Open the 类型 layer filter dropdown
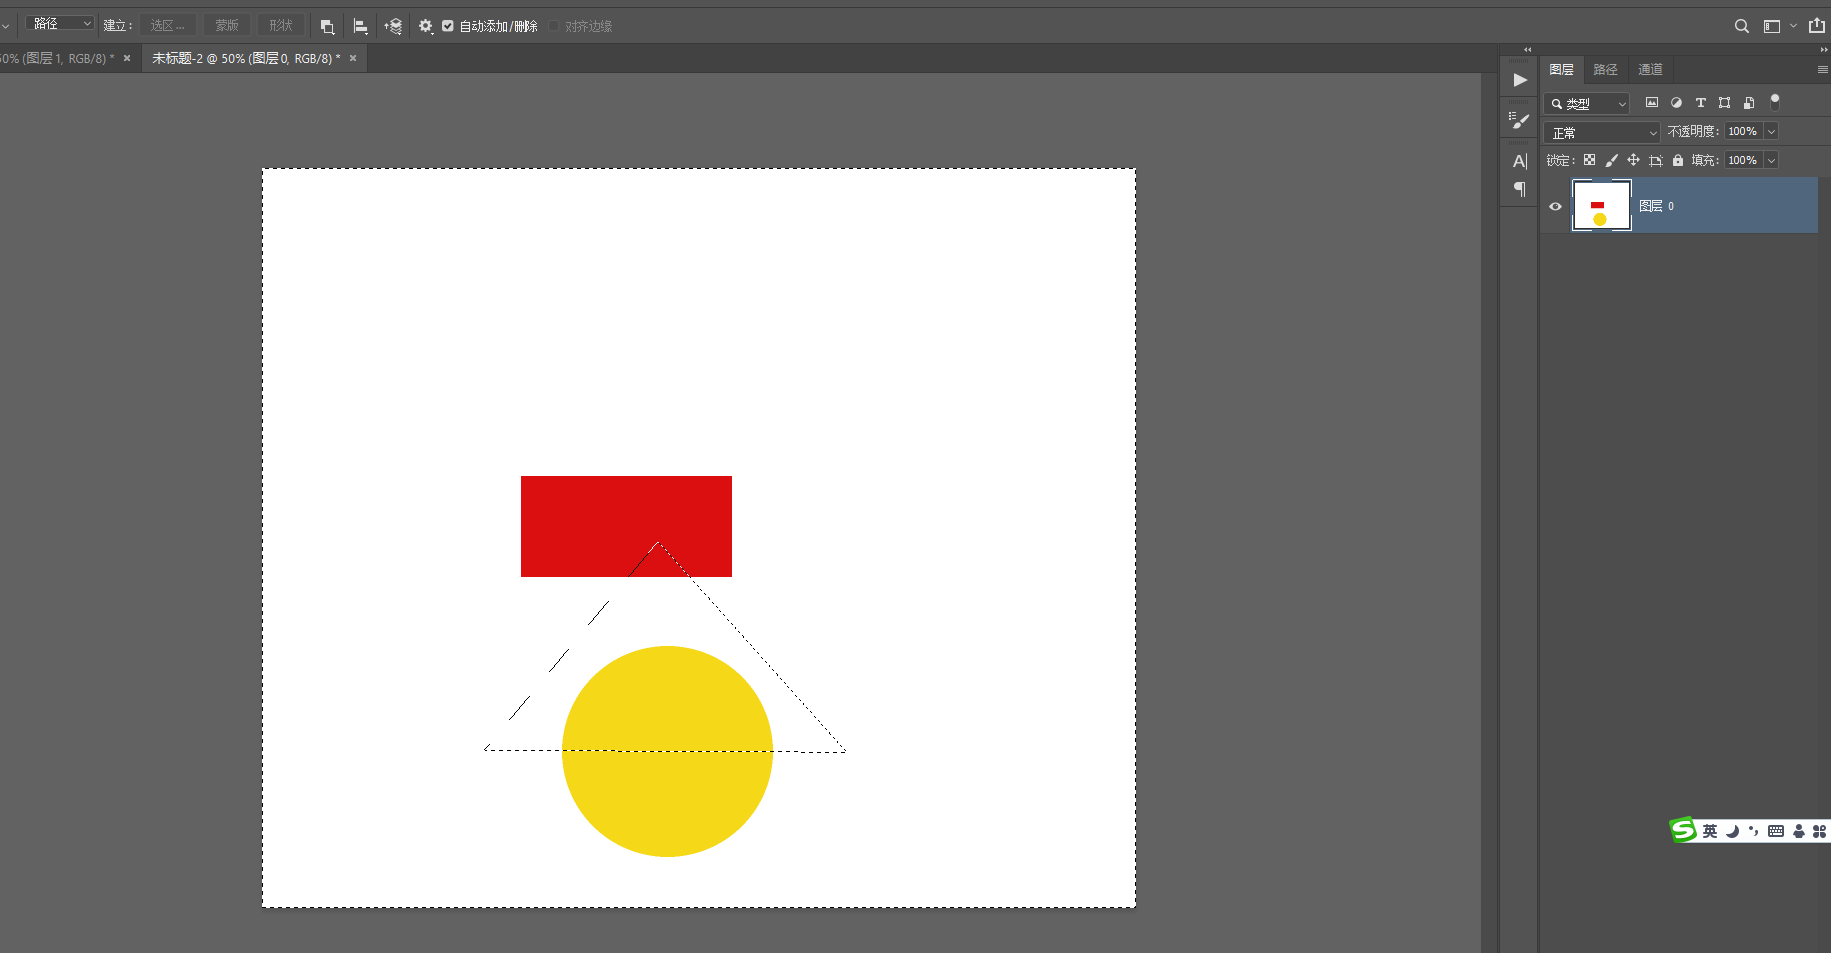1831x953 pixels. pyautogui.click(x=1587, y=103)
